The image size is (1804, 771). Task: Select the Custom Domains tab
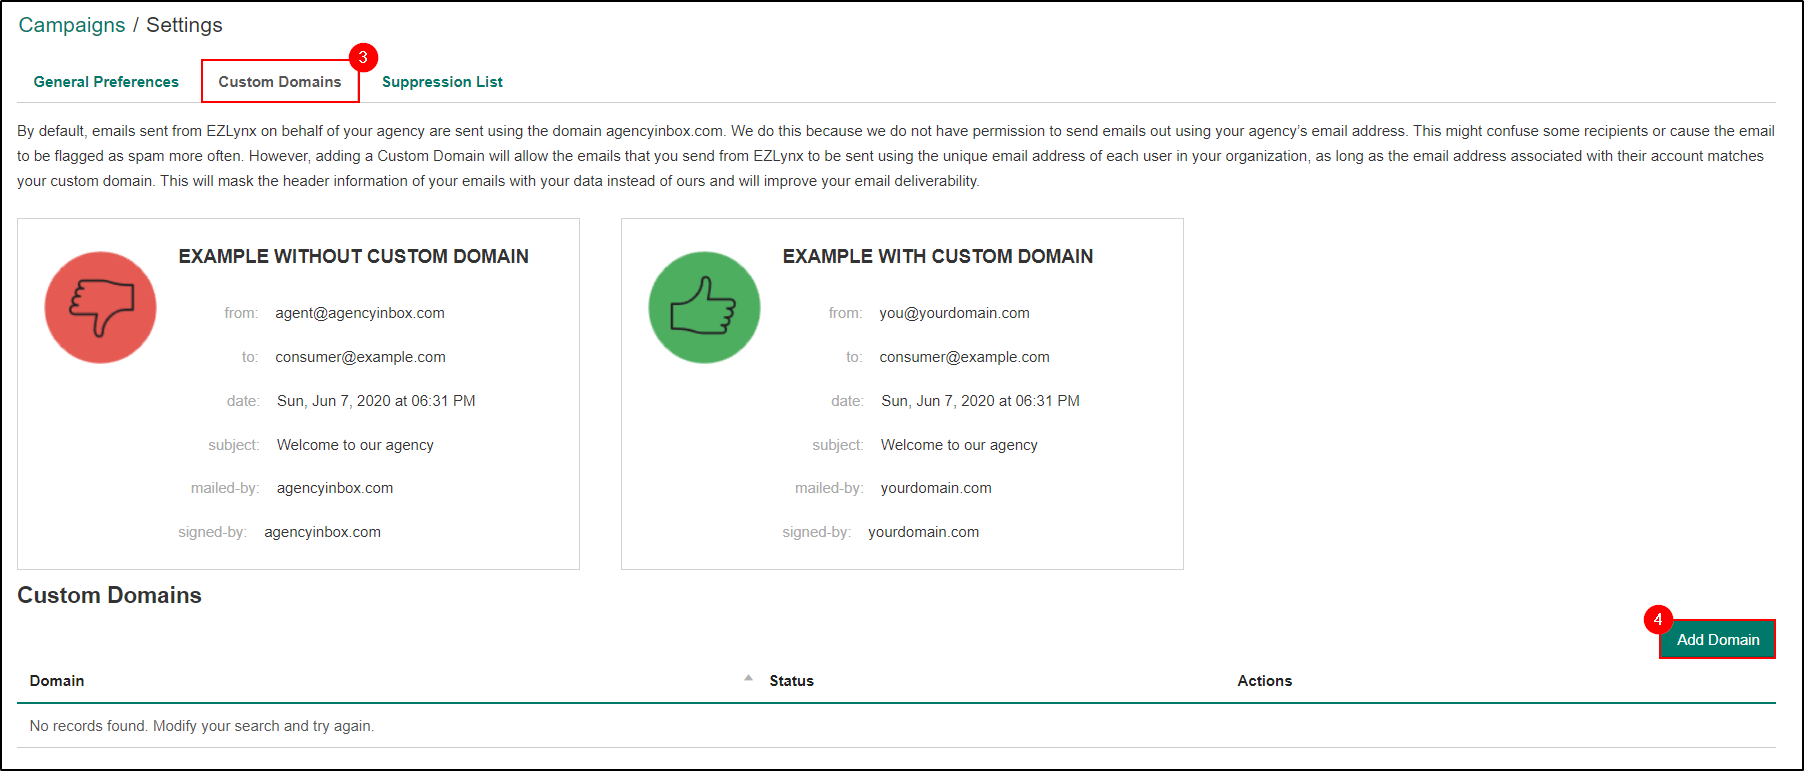point(280,82)
